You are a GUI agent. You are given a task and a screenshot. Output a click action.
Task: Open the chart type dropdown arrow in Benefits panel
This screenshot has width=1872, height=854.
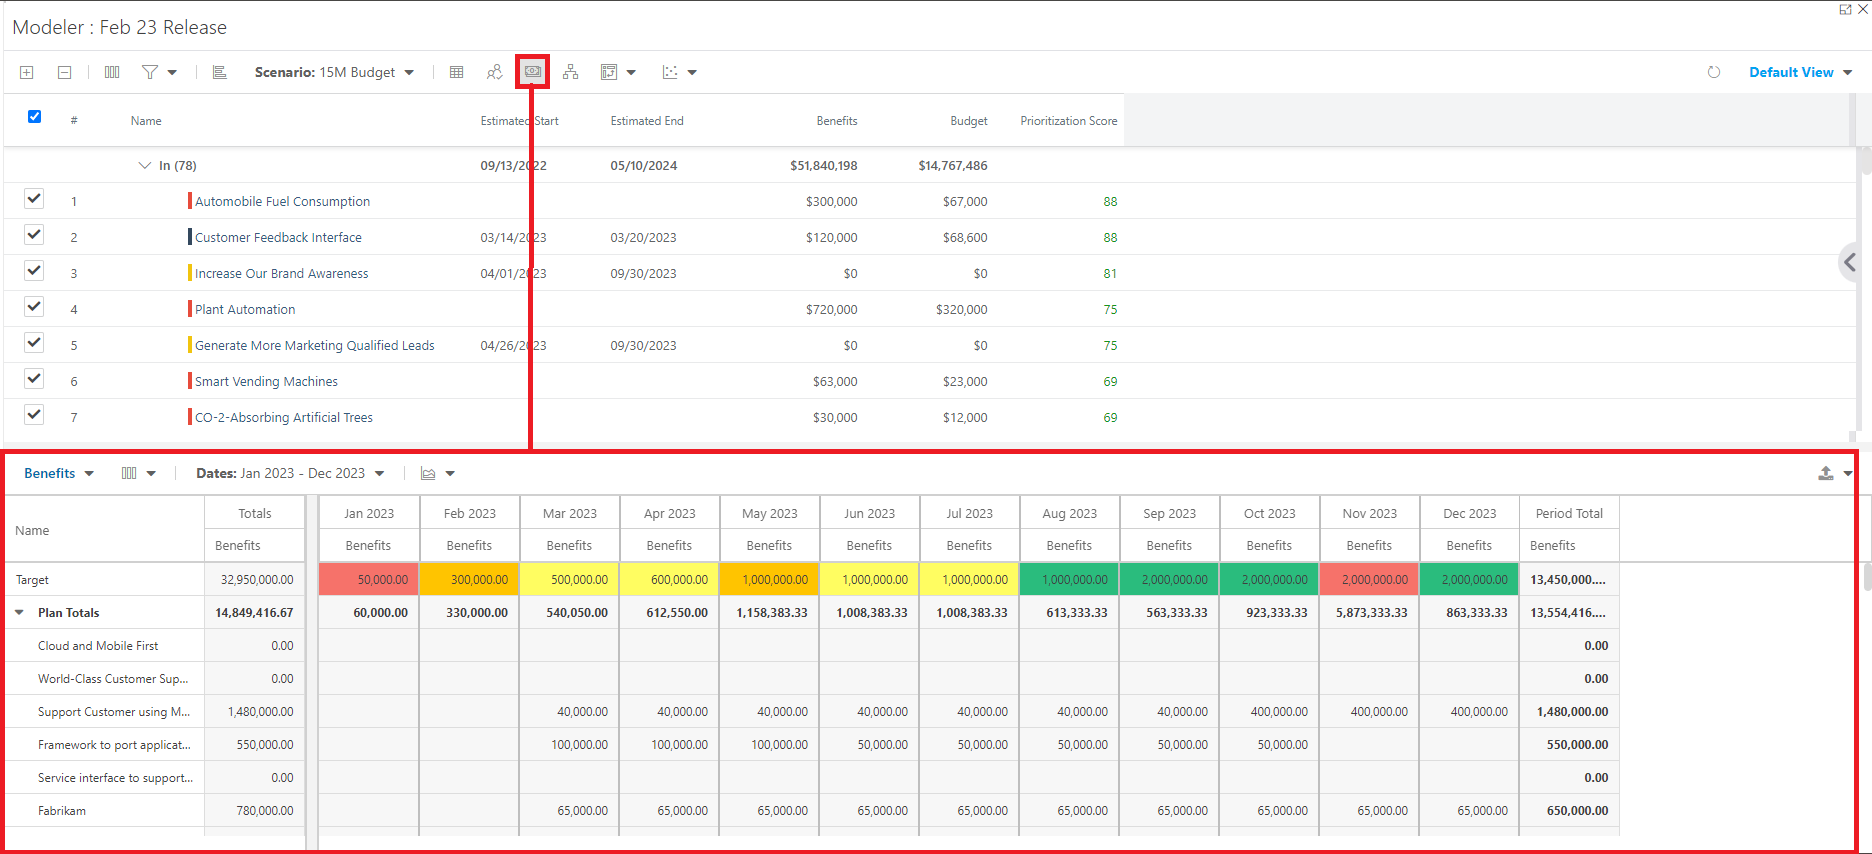point(450,474)
